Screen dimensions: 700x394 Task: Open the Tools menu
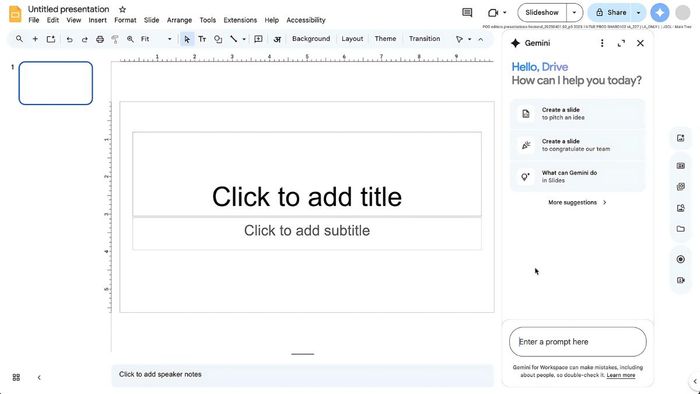click(x=208, y=20)
